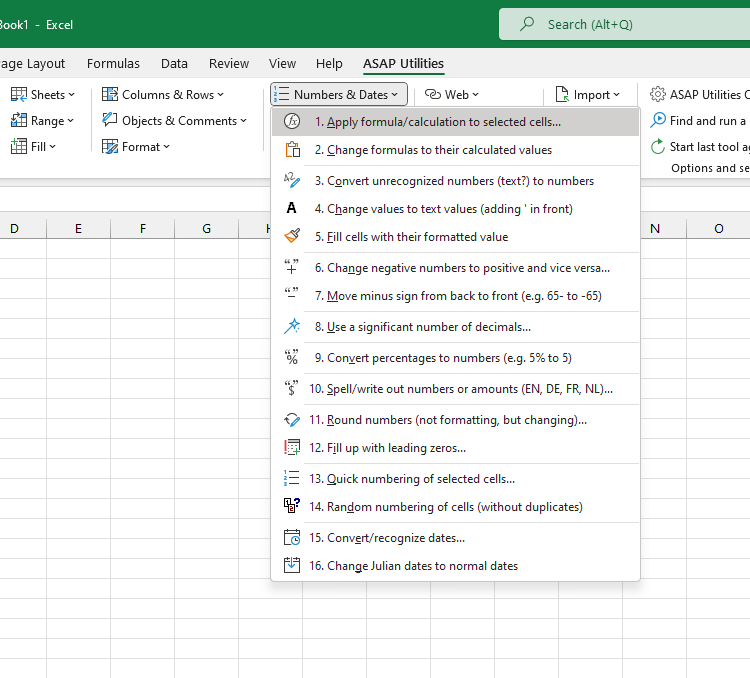750x678 pixels.
Task: Choose Move minus sign from back to front
Action: tap(455, 296)
